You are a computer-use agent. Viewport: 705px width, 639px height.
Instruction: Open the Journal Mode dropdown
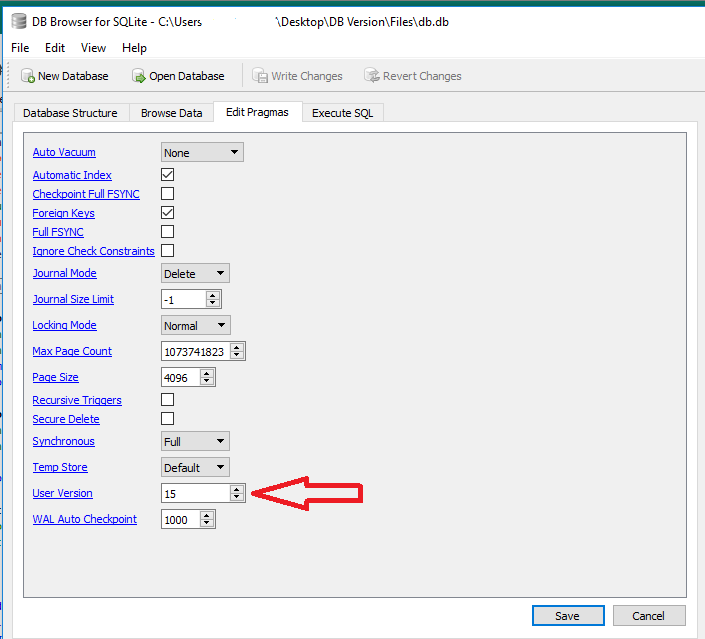click(x=195, y=273)
